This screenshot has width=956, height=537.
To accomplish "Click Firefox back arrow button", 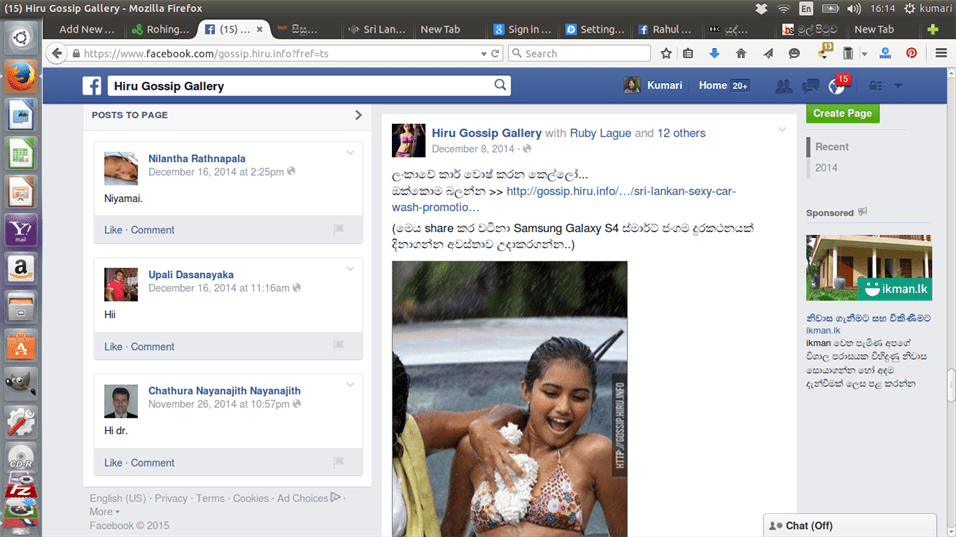I will (57, 54).
